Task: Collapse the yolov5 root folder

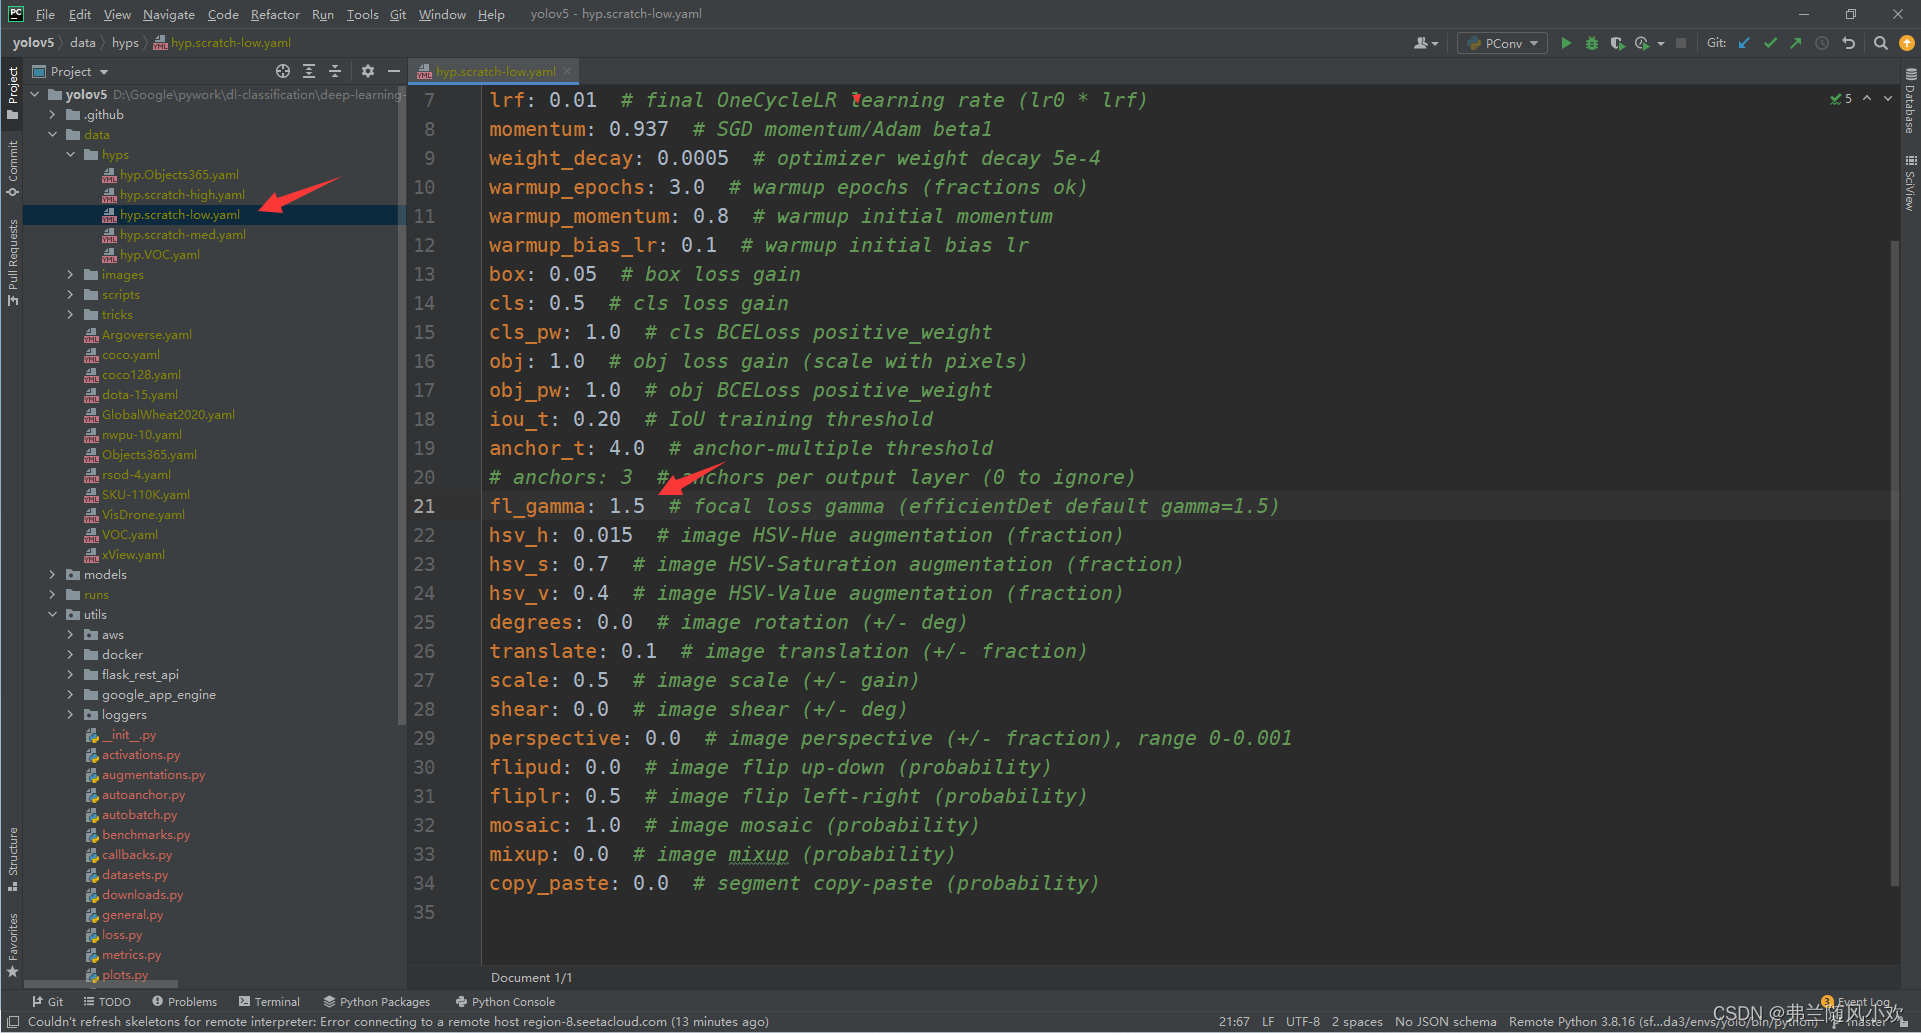Action: coord(35,95)
